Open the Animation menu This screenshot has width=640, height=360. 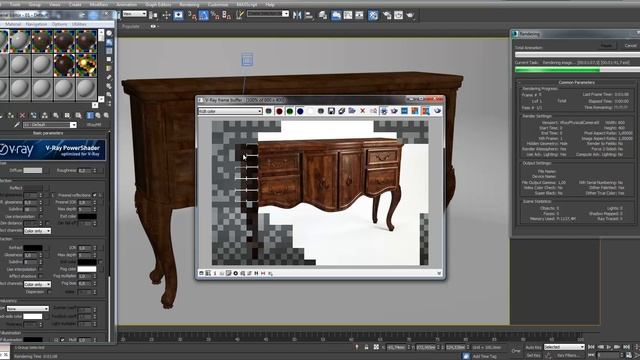(127, 4)
